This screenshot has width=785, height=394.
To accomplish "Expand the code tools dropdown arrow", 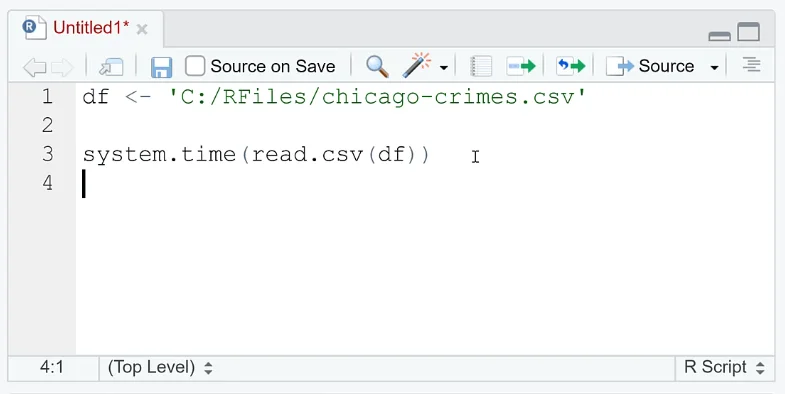I will (x=444, y=67).
